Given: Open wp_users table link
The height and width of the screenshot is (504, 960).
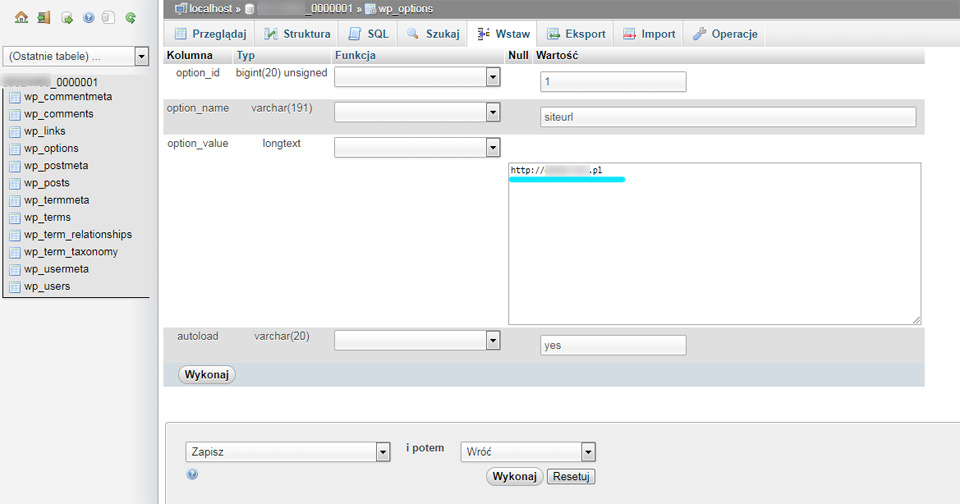Looking at the screenshot, I should click(x=47, y=287).
